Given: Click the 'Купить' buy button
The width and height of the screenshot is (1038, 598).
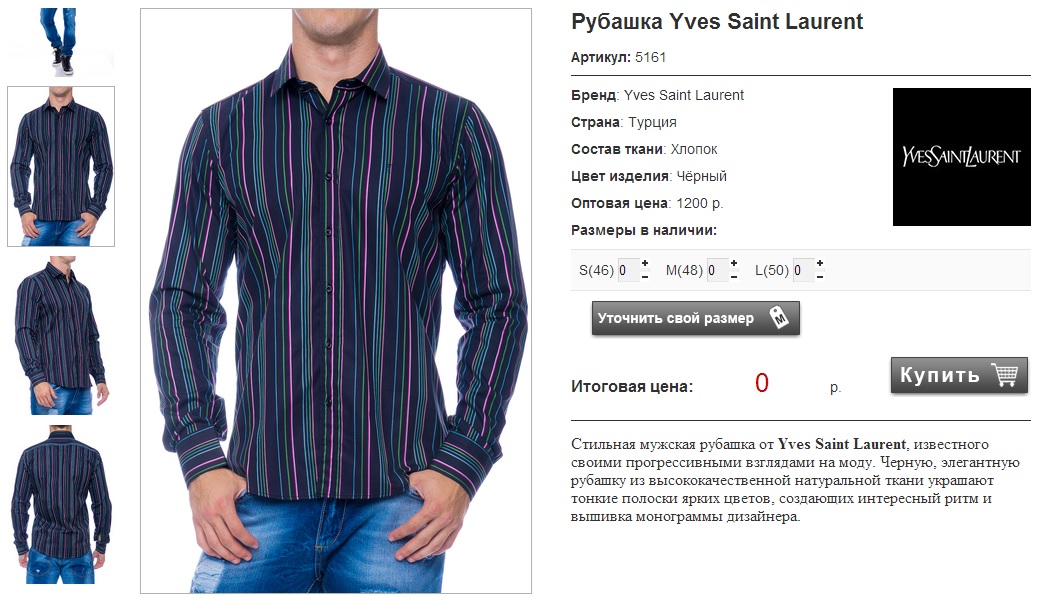Looking at the screenshot, I should click(x=959, y=375).
